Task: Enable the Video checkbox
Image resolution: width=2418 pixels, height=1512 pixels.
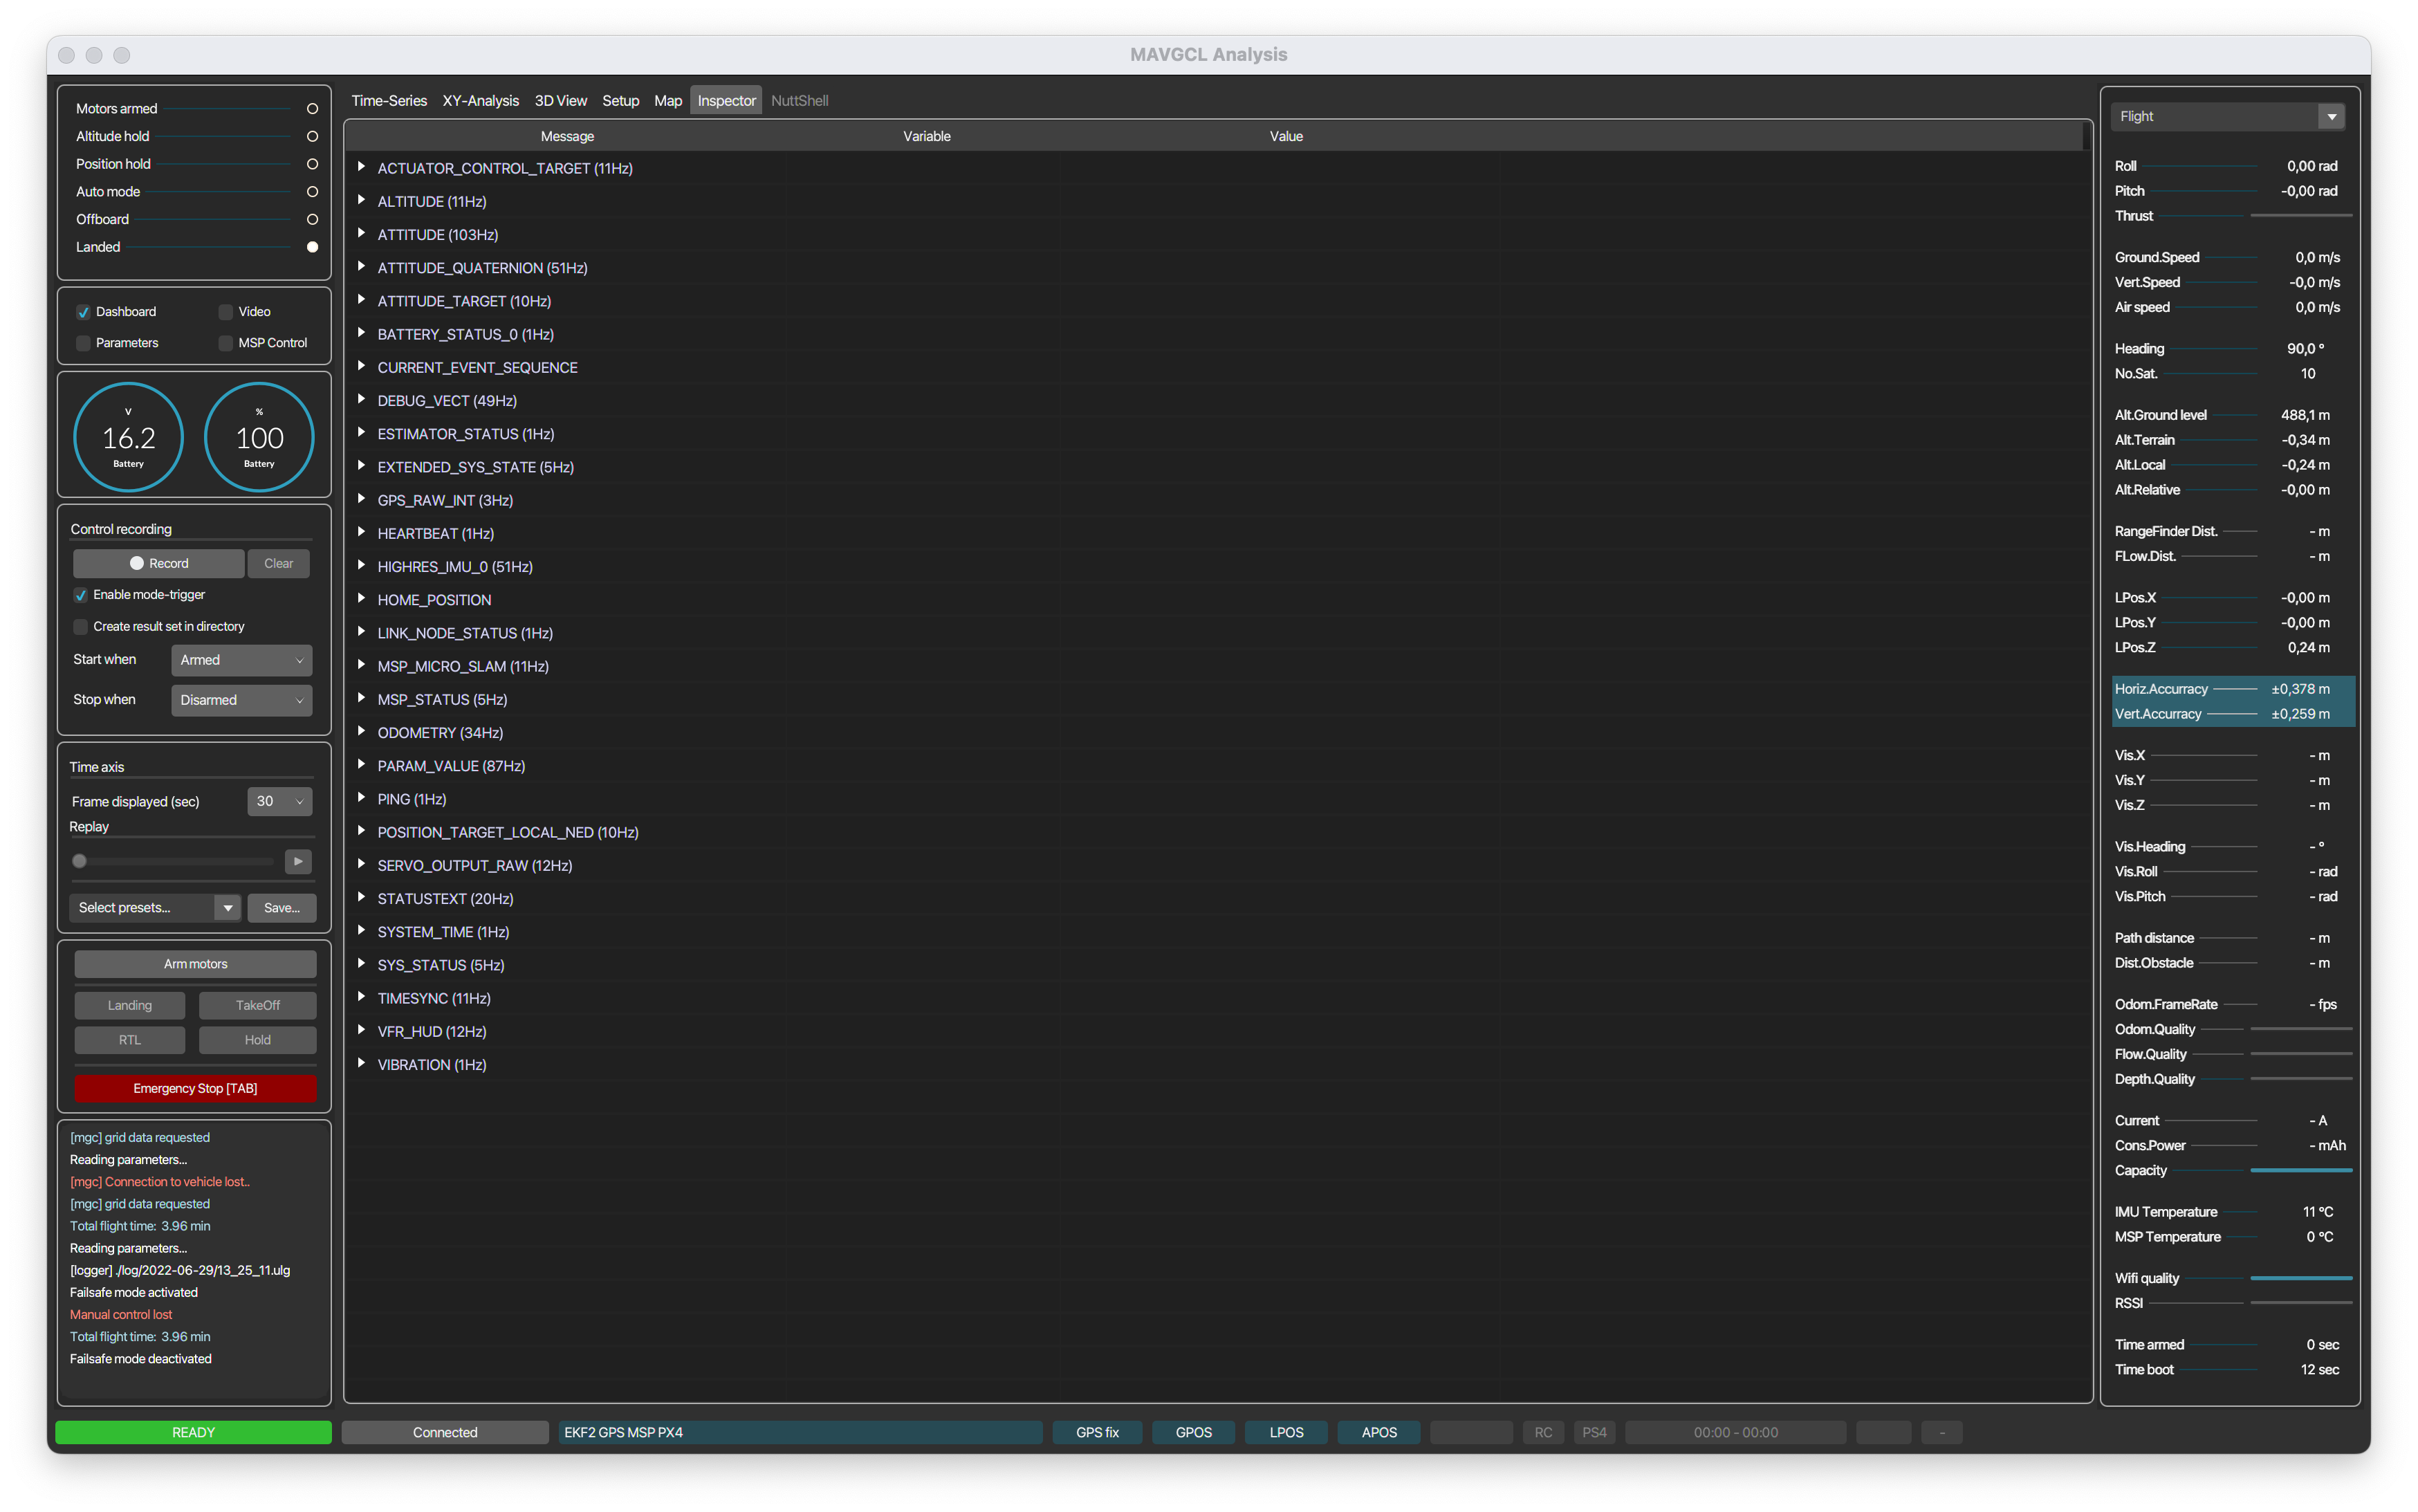Action: point(226,312)
